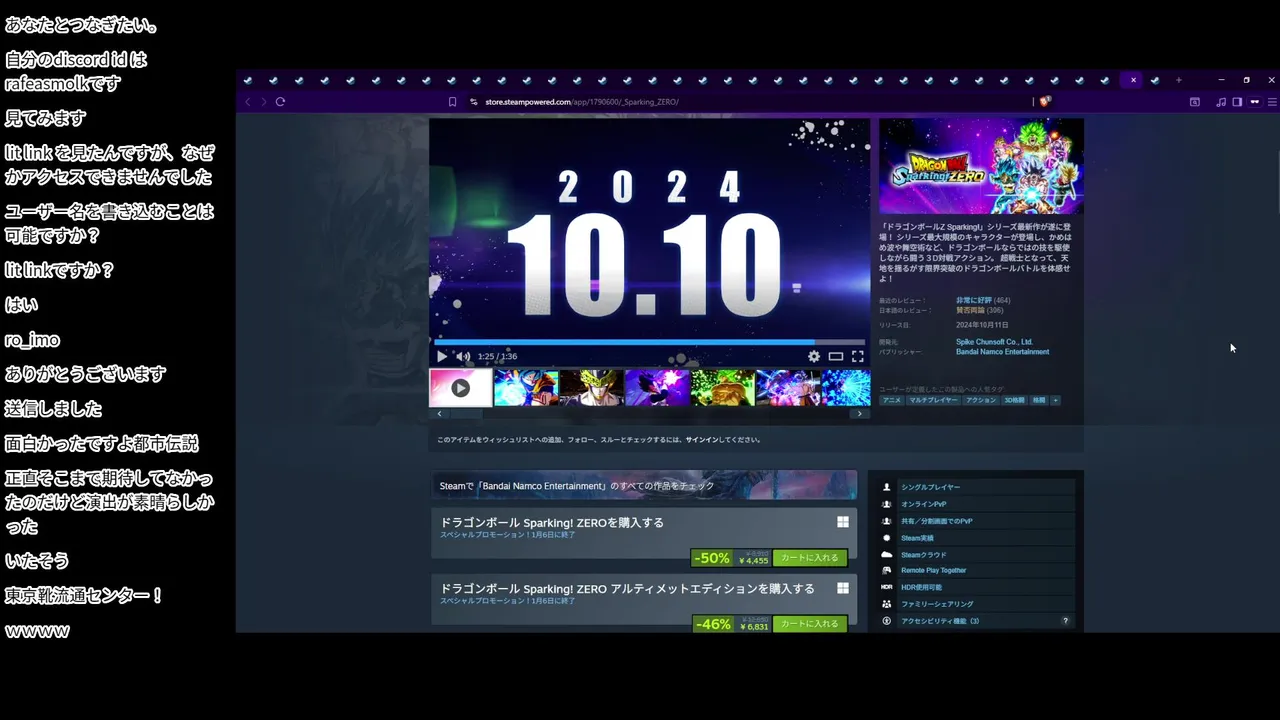
Task: Click the -50% discount label
Action: 712,558
